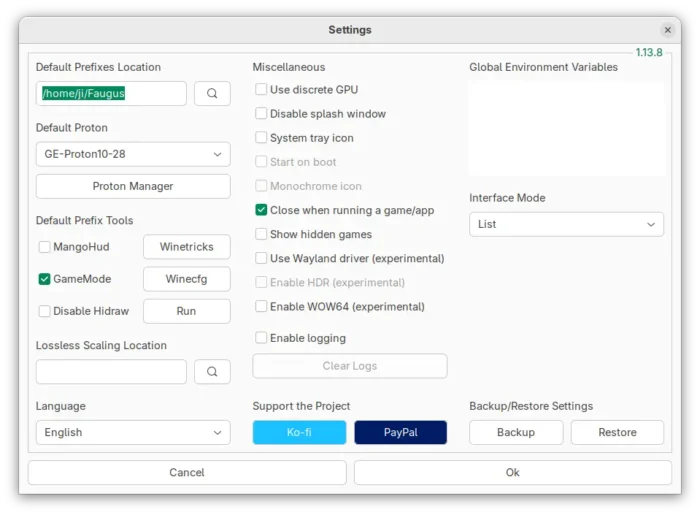
Task: Click search icon beside Lossless Scaling Location
Action: (212, 372)
